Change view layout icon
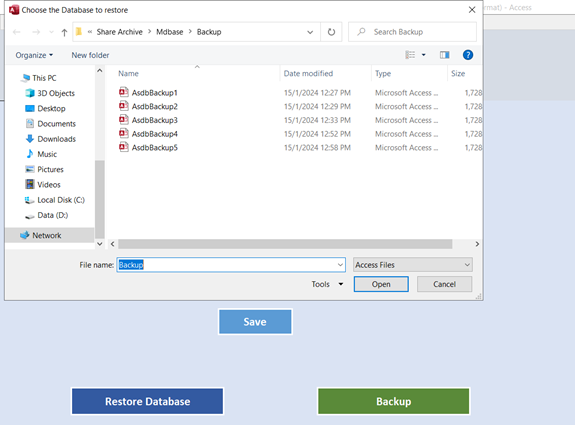 point(410,55)
